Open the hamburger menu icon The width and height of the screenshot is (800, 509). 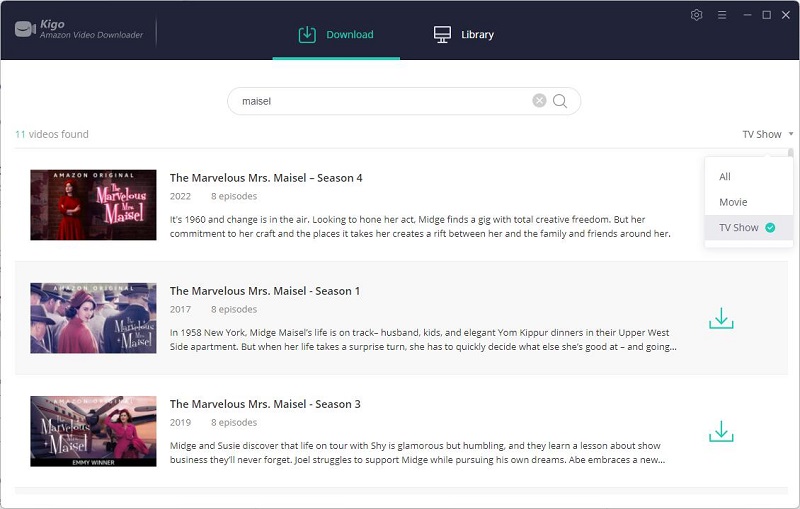pyautogui.click(x=722, y=15)
